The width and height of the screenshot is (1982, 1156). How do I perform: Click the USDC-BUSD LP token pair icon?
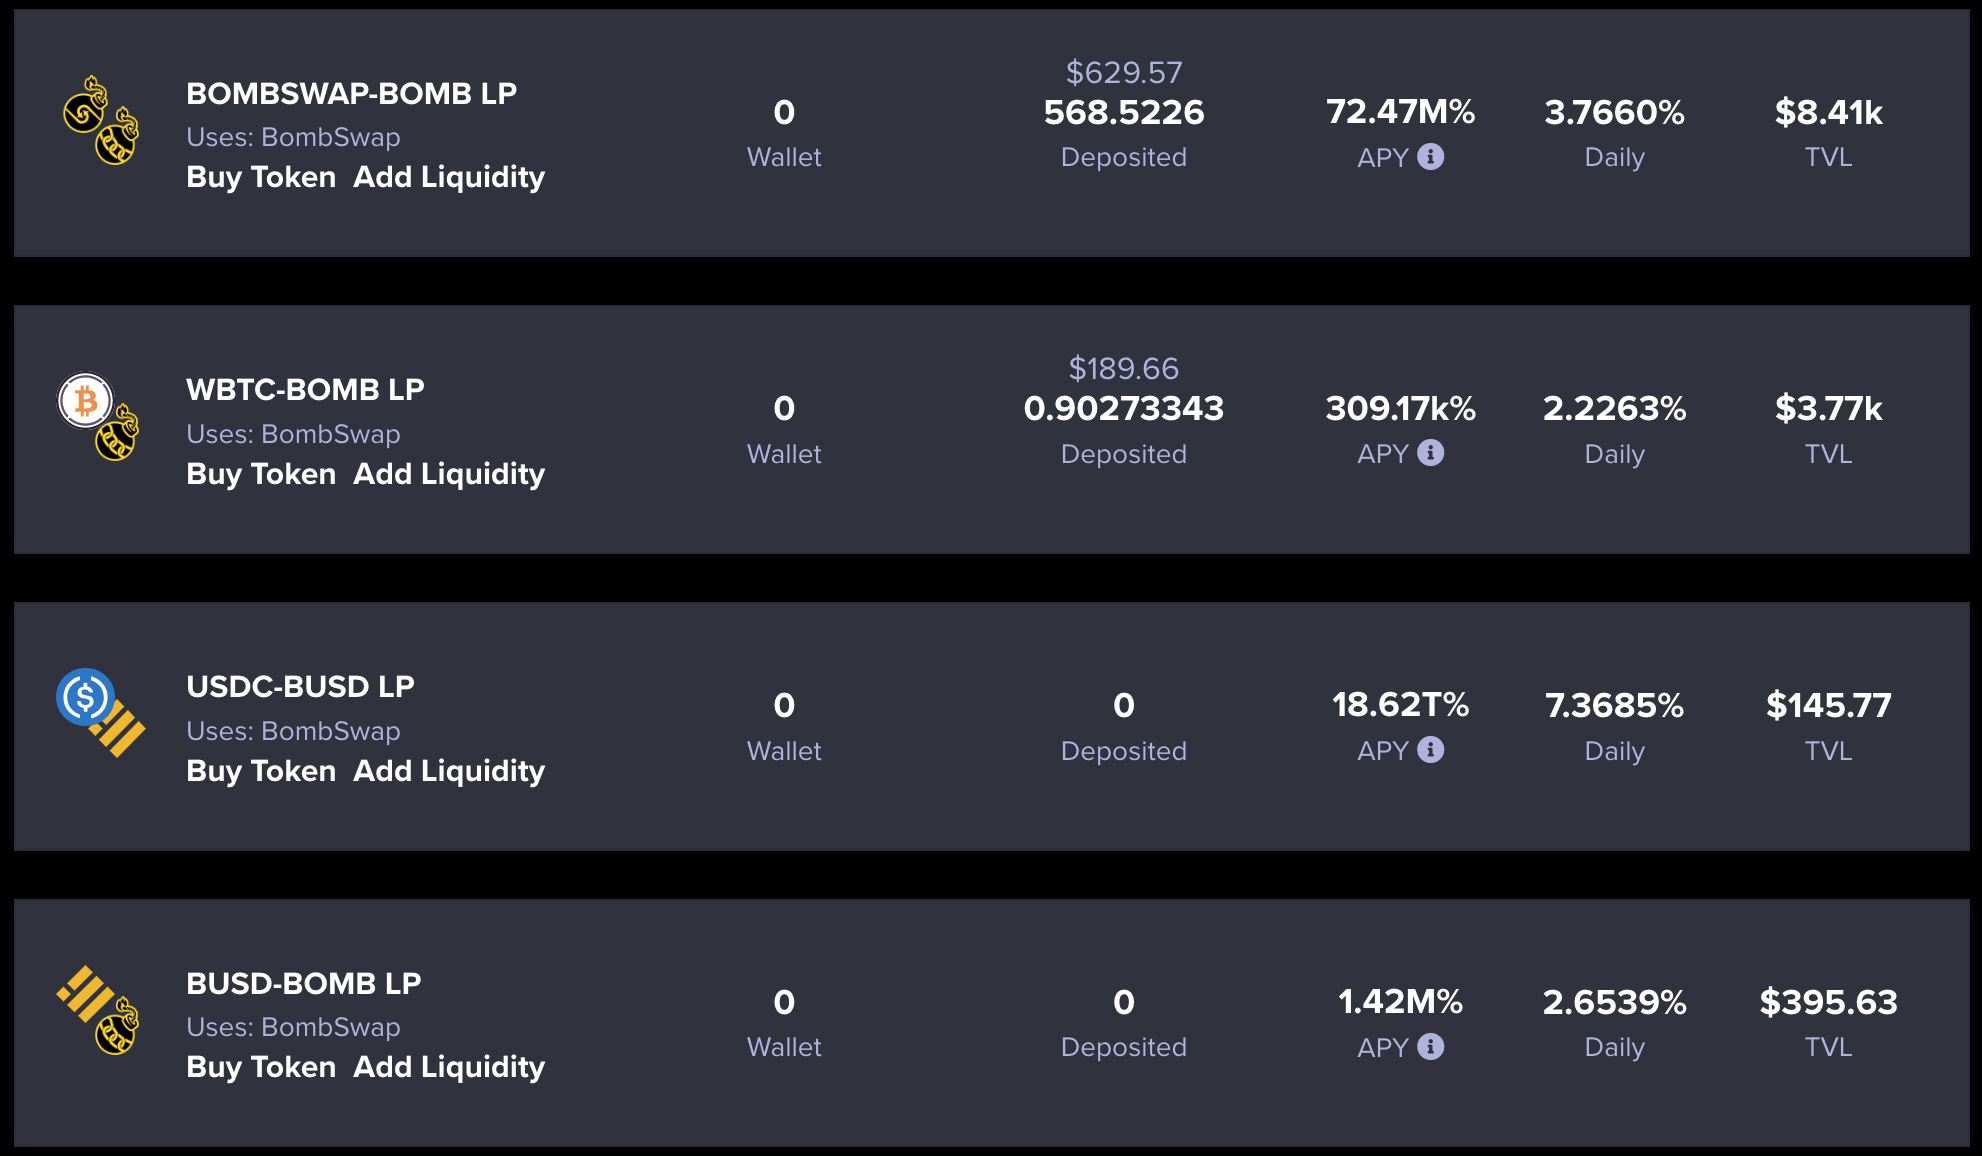pos(100,712)
